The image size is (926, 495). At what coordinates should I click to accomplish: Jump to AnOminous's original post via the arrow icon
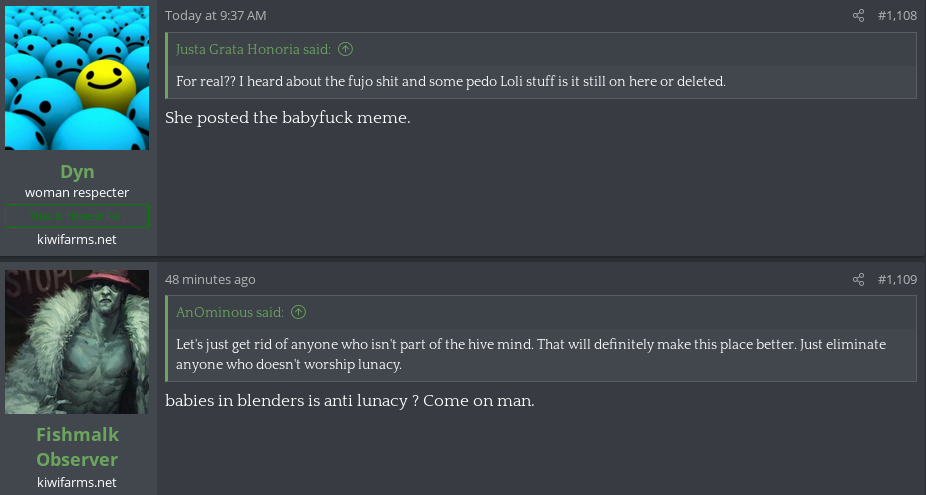(x=299, y=312)
